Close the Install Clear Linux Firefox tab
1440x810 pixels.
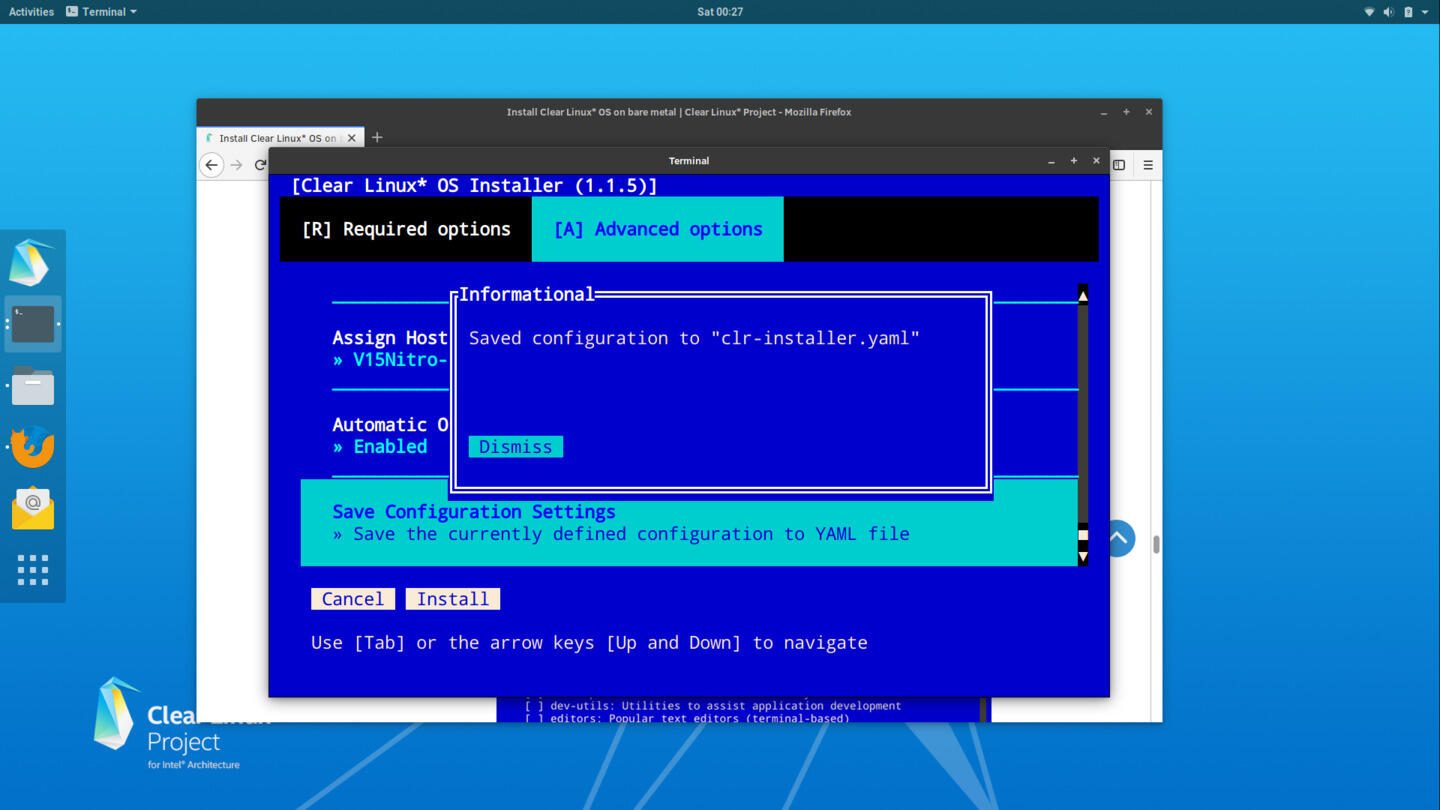pyautogui.click(x=351, y=138)
